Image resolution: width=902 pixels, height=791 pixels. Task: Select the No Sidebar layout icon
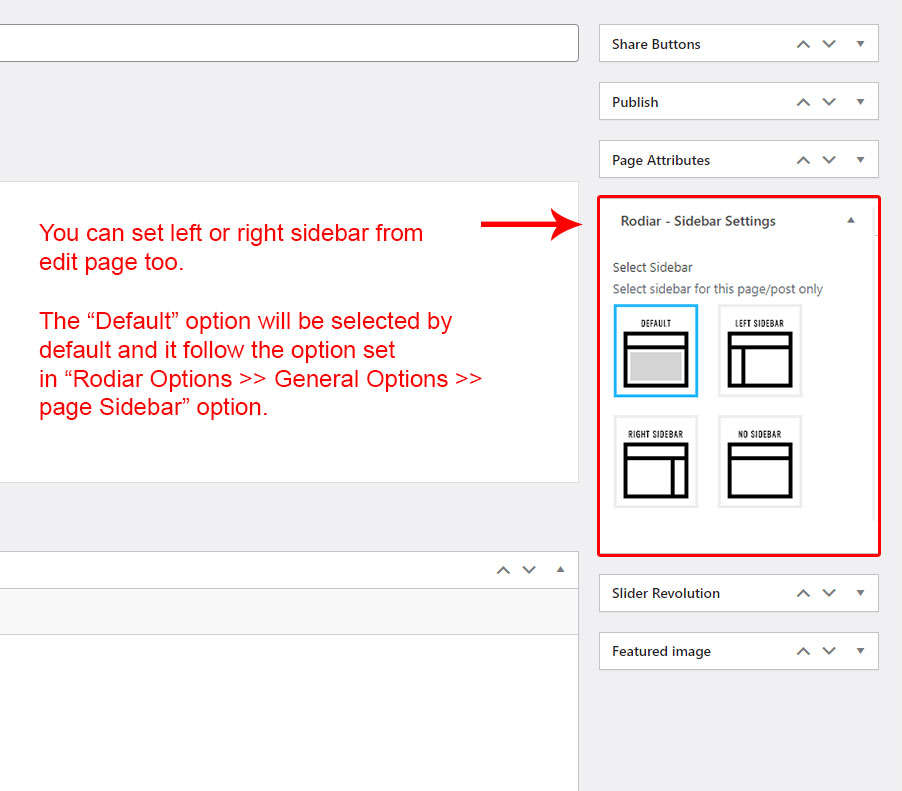(760, 462)
